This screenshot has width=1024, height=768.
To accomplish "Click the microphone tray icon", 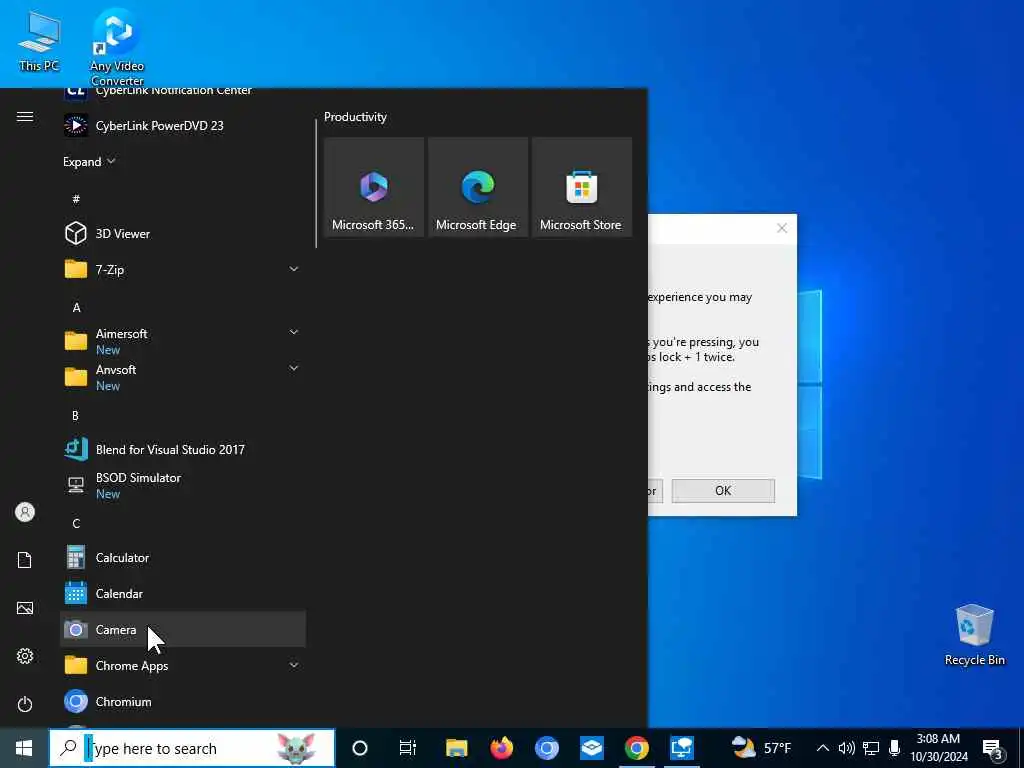I will click(895, 748).
